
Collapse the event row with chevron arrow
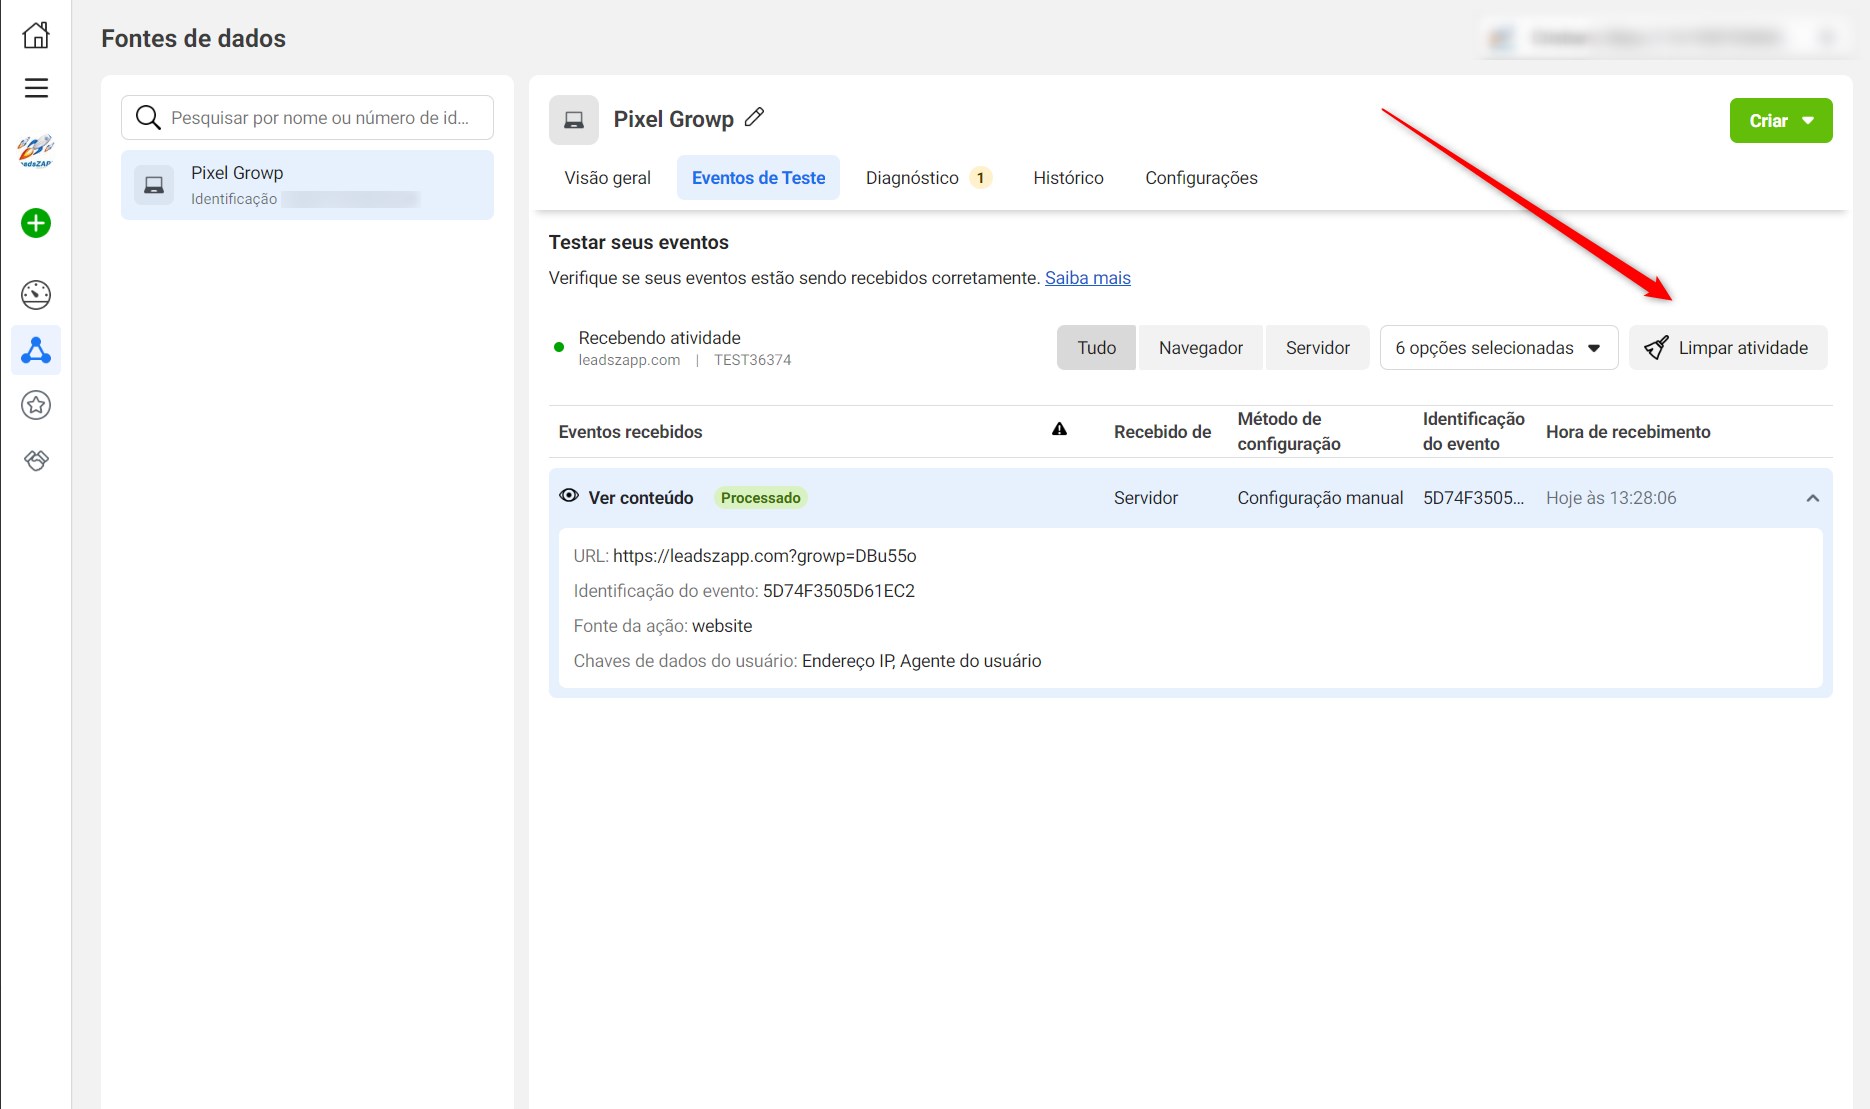[1812, 498]
